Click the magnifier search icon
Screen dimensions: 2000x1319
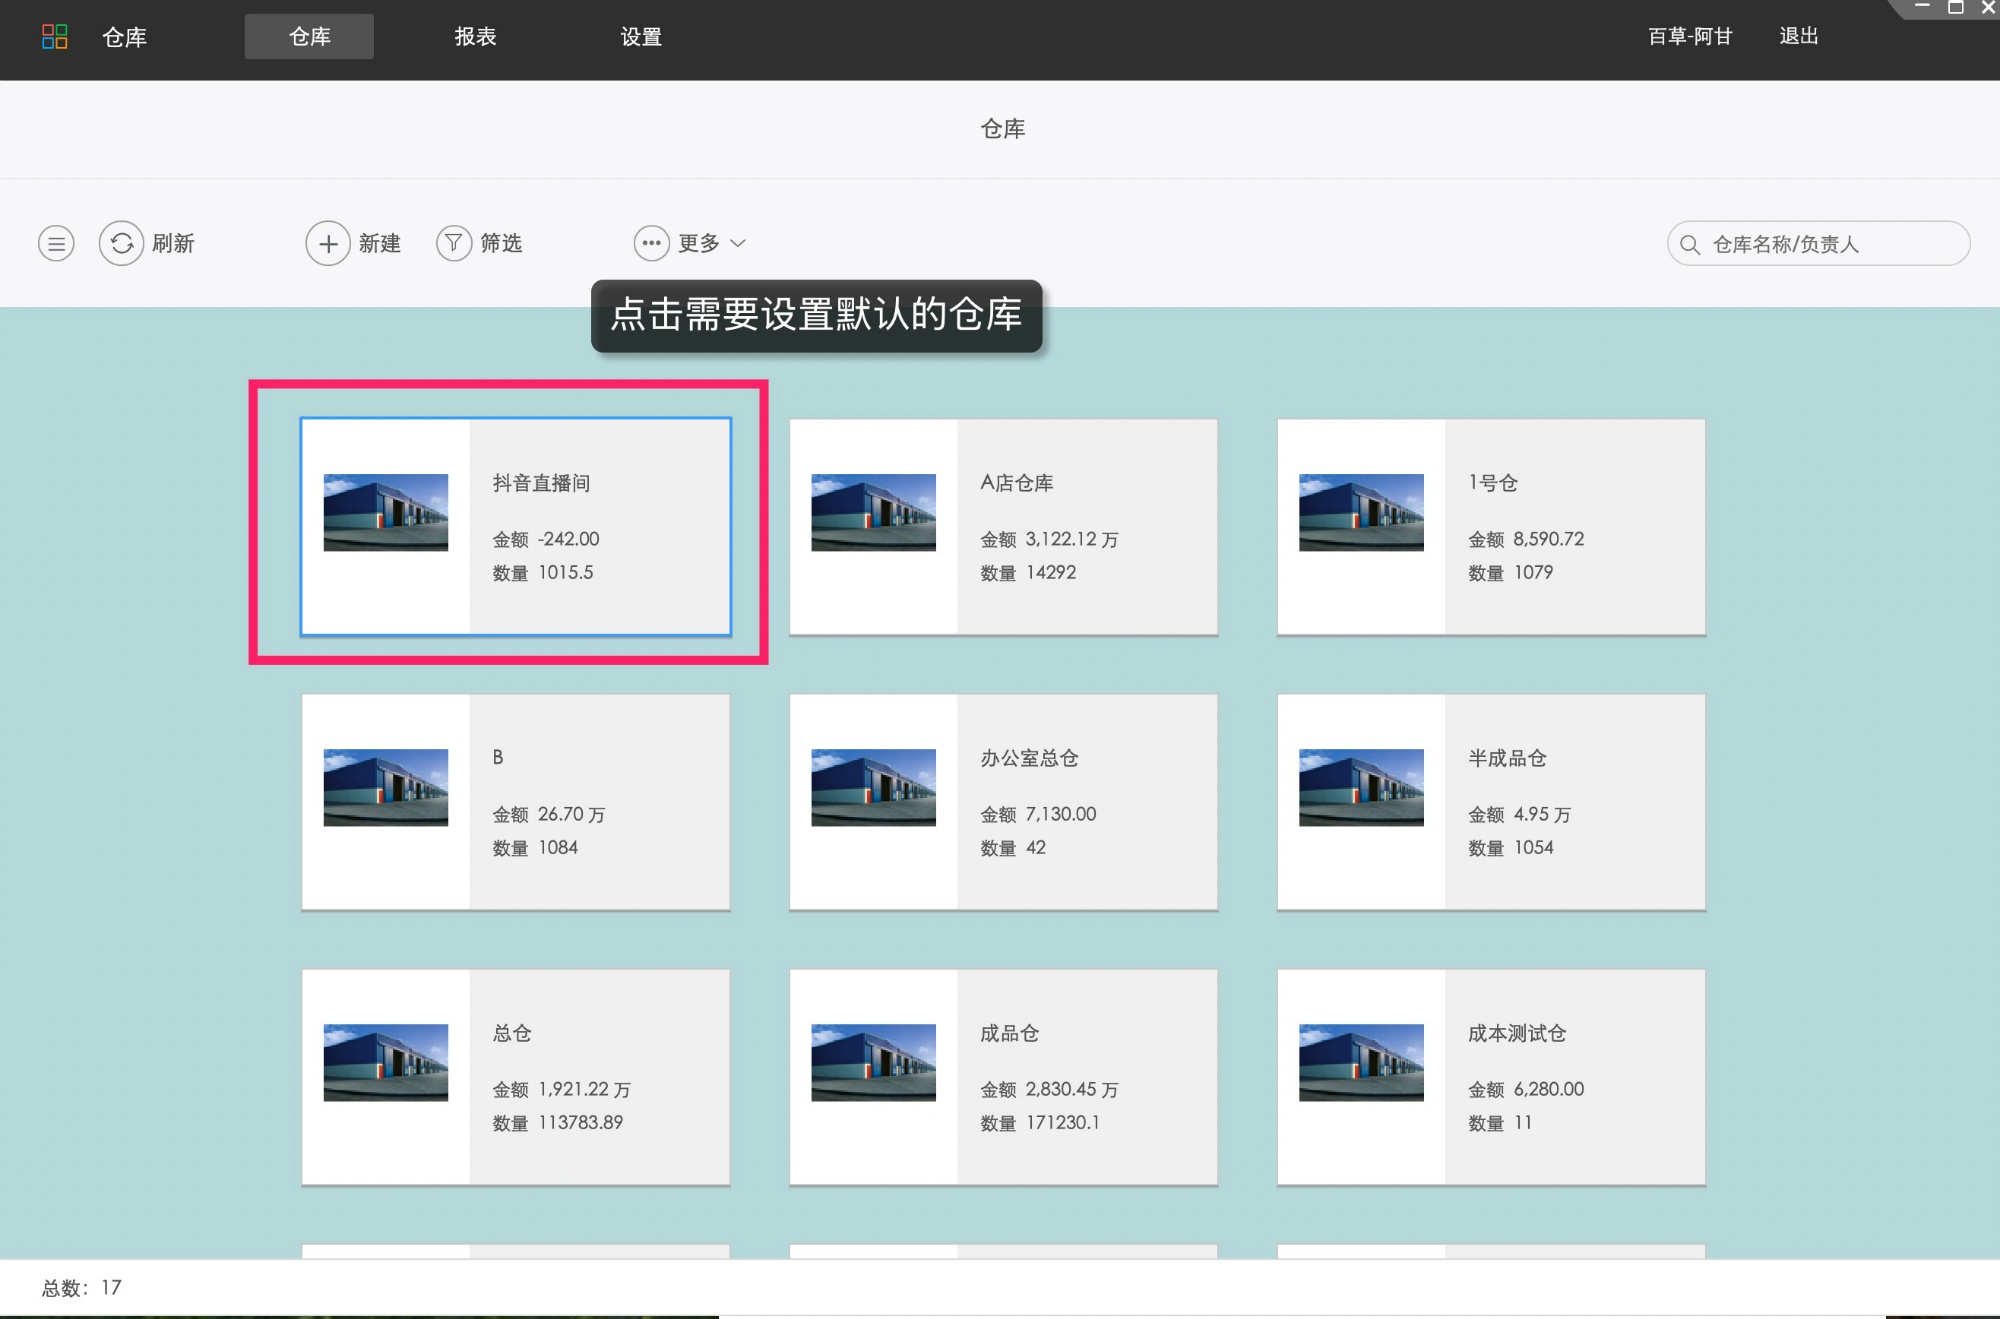click(1690, 244)
